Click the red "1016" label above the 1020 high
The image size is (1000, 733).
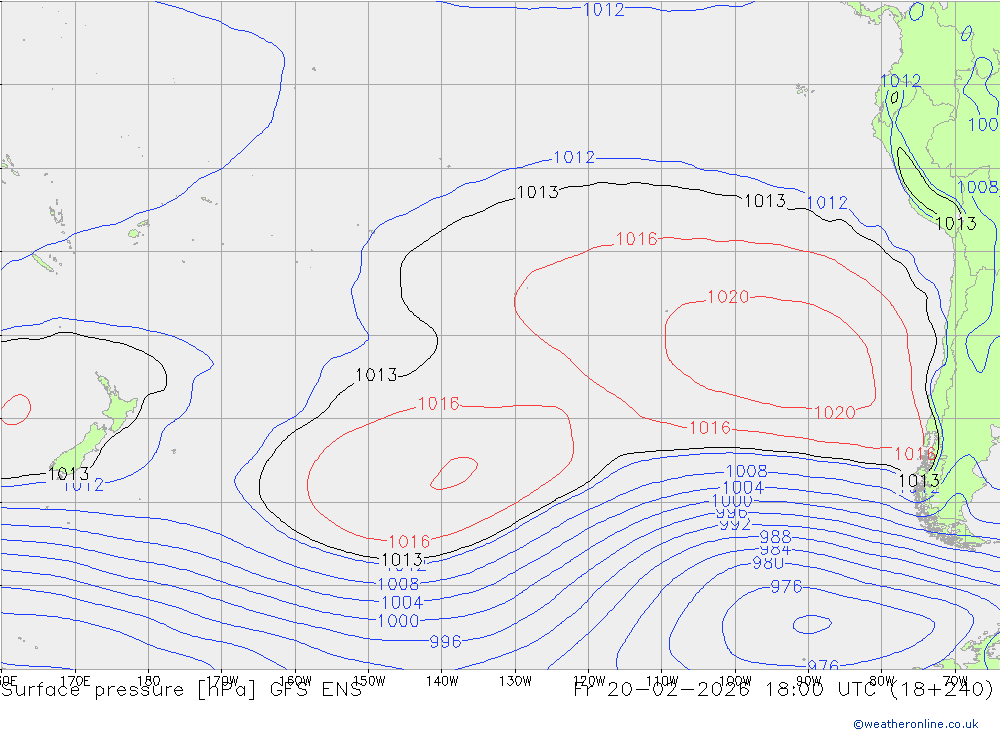pos(636,239)
